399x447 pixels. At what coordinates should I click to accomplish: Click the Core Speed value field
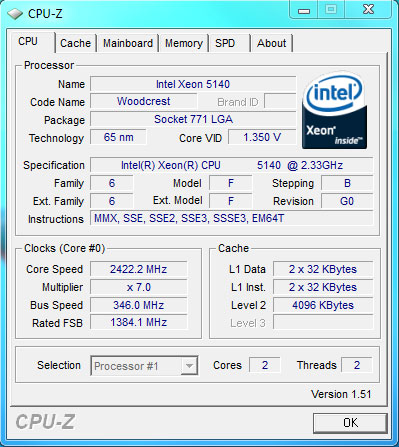139,269
